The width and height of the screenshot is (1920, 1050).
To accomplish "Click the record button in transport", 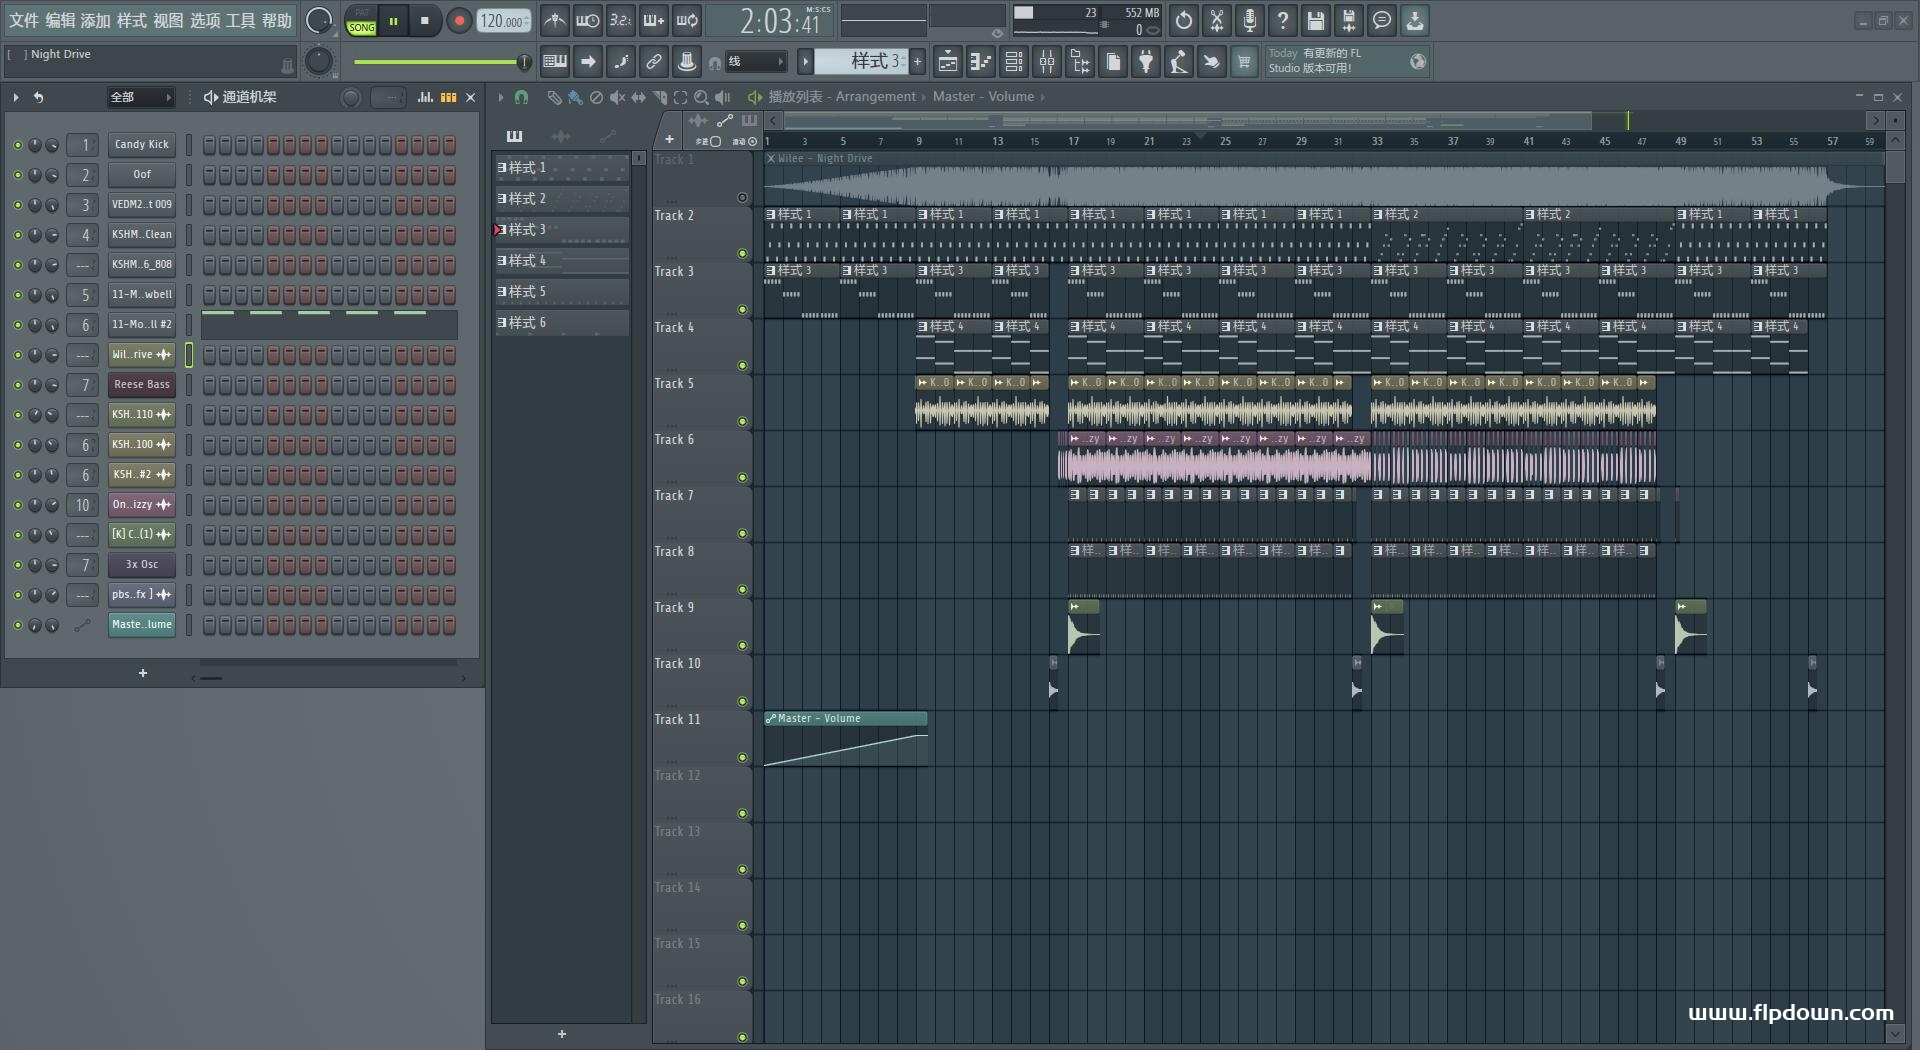I will point(459,20).
